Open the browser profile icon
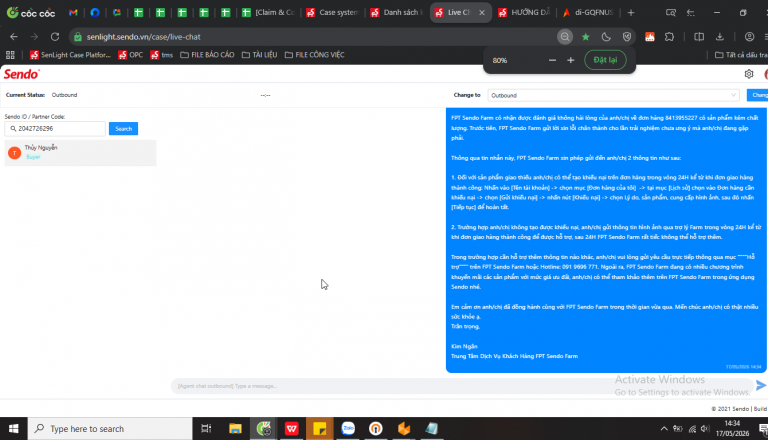 tap(749, 37)
